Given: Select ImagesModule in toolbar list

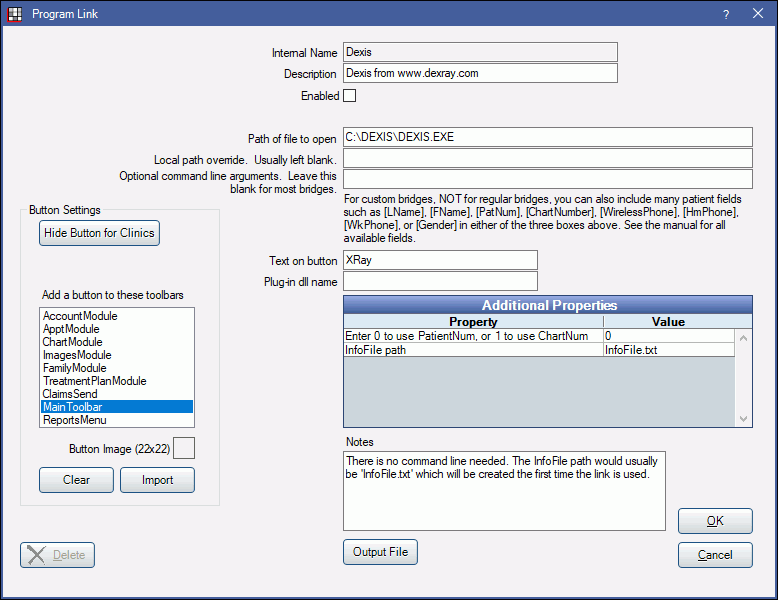Looking at the screenshot, I should pyautogui.click(x=117, y=355).
